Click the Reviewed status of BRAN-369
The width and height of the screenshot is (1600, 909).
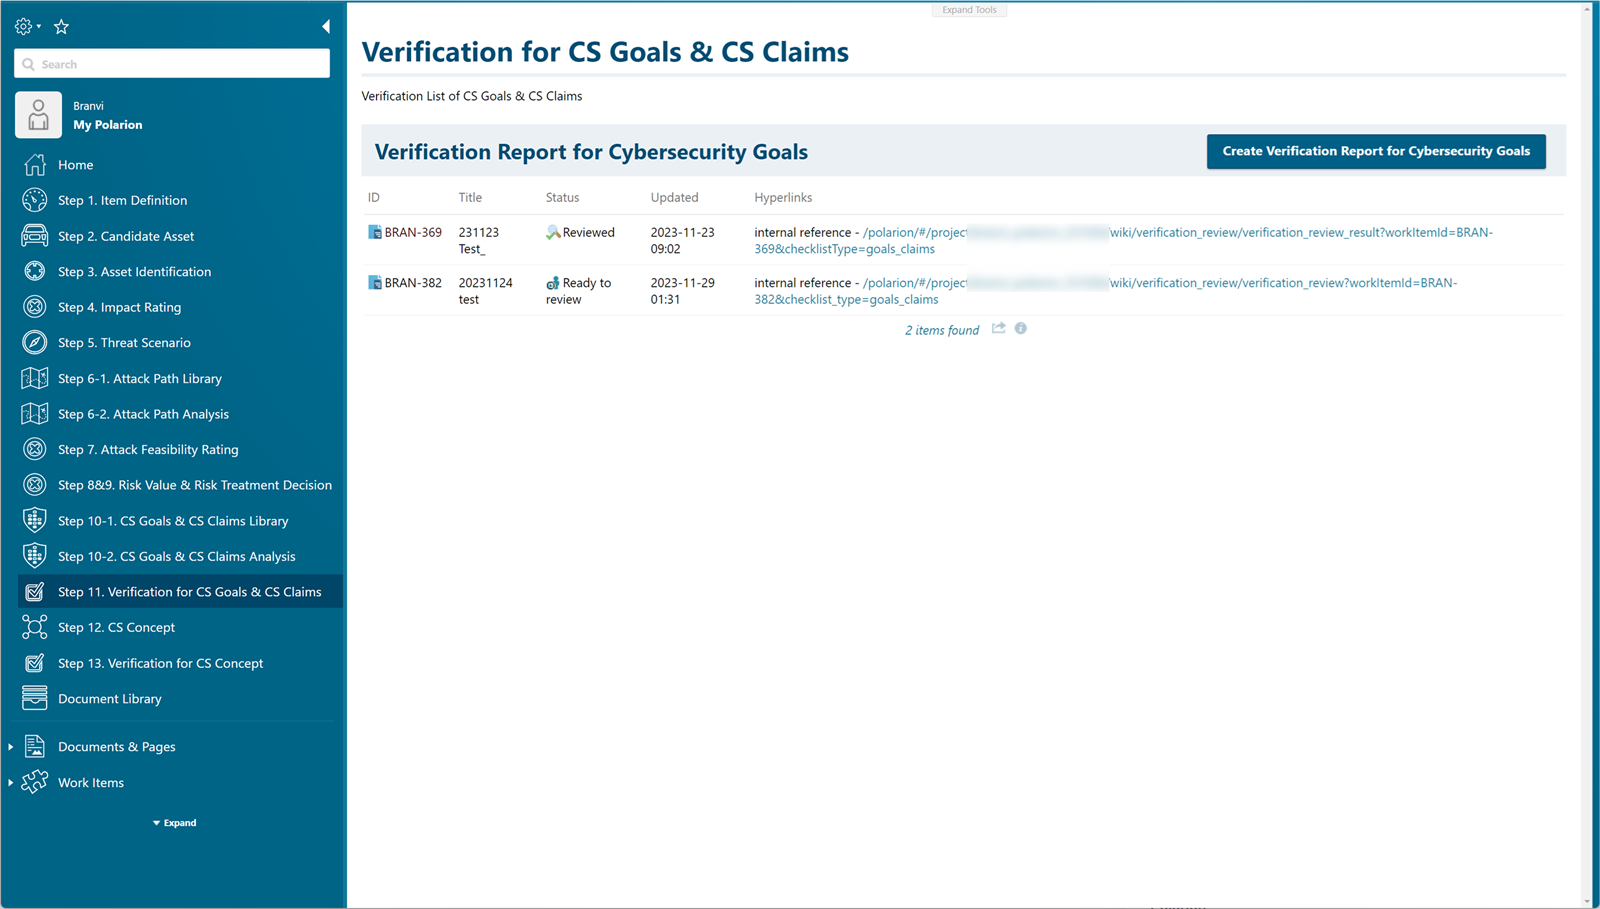tap(588, 232)
